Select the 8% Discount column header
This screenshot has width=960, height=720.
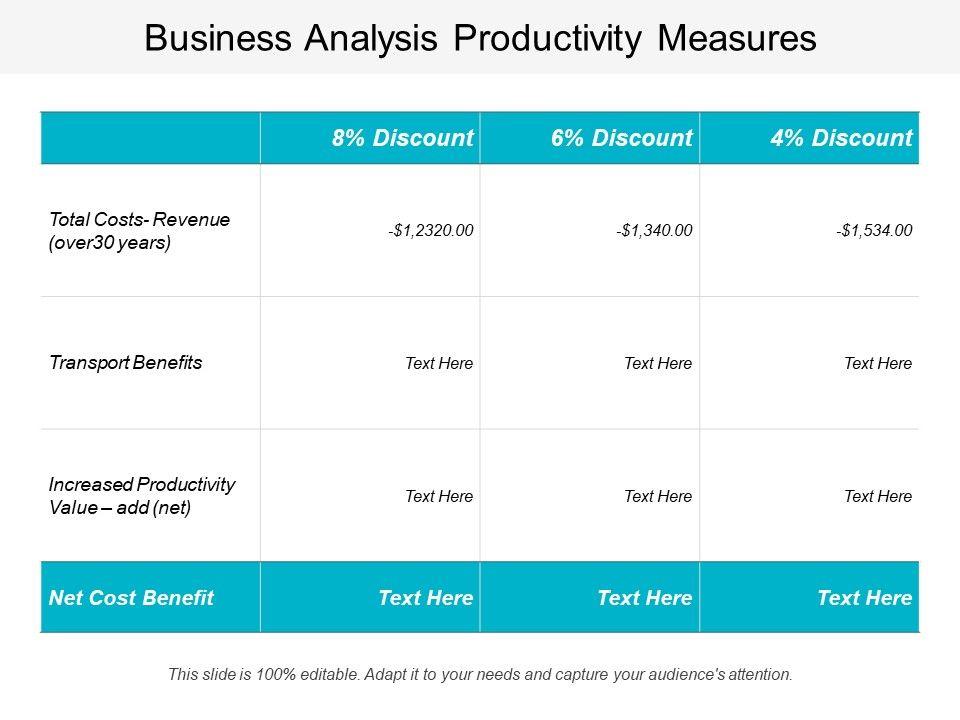(x=402, y=138)
